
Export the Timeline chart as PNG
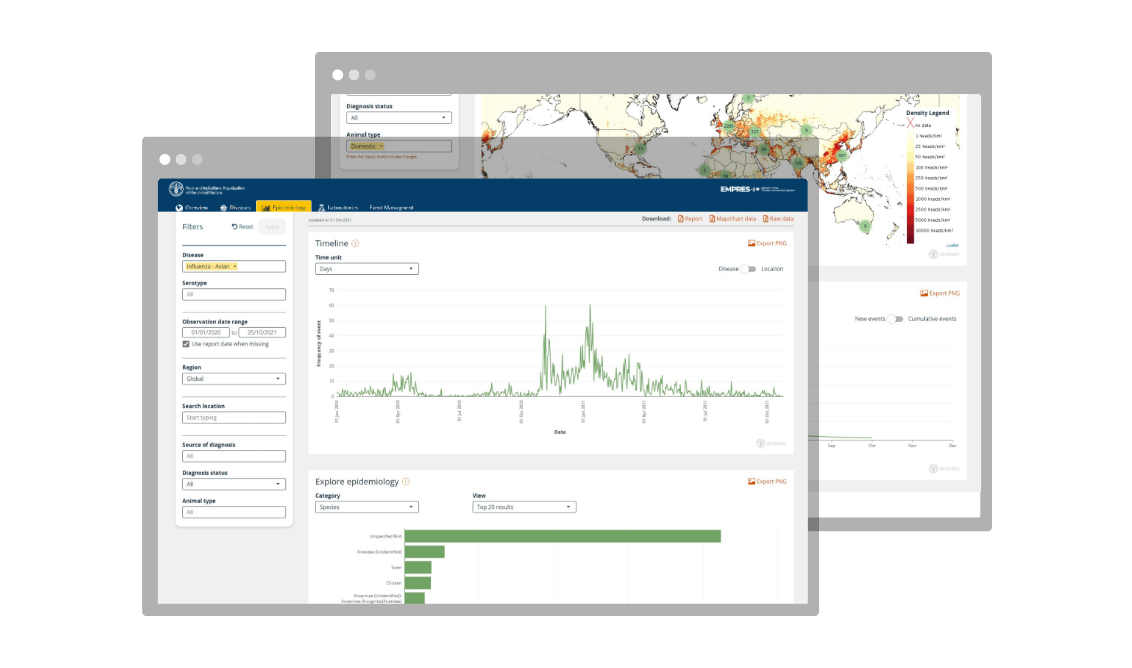[767, 243]
